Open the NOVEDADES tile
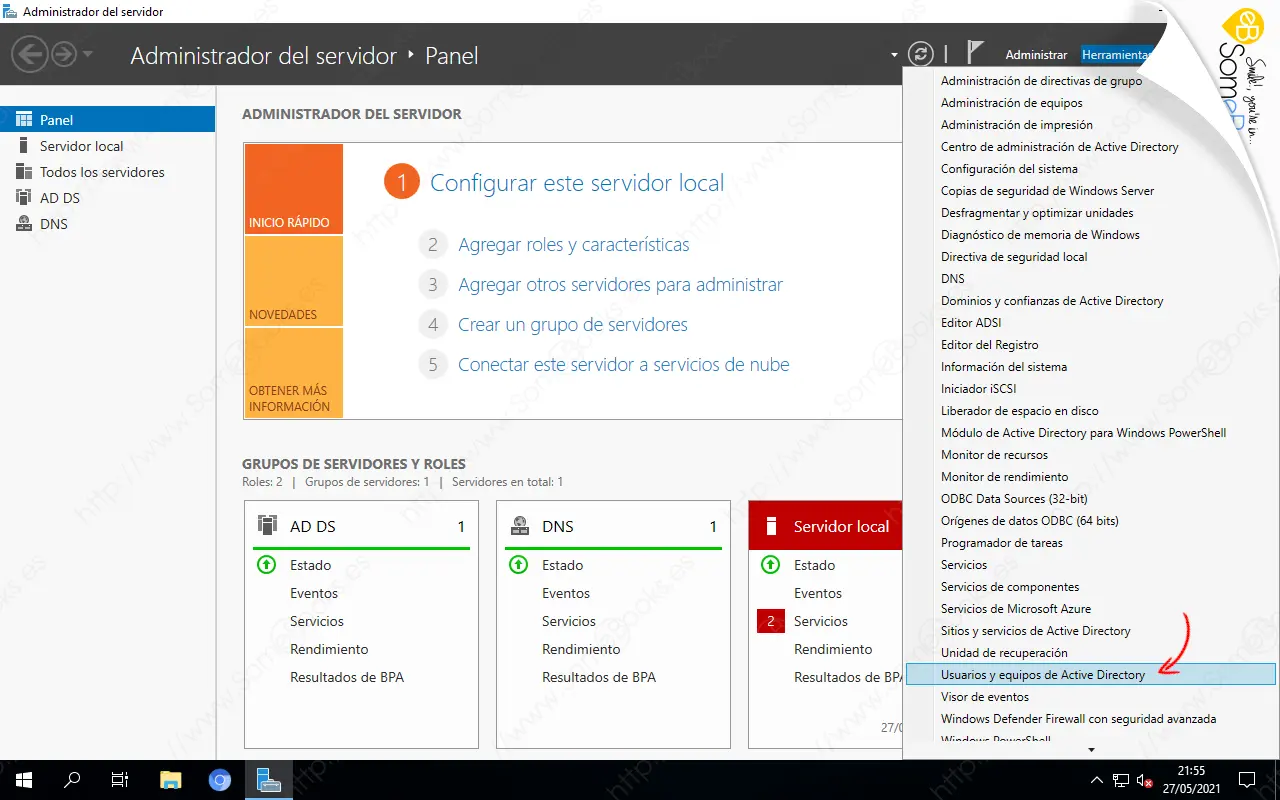This screenshot has height=800, width=1280. click(293, 282)
